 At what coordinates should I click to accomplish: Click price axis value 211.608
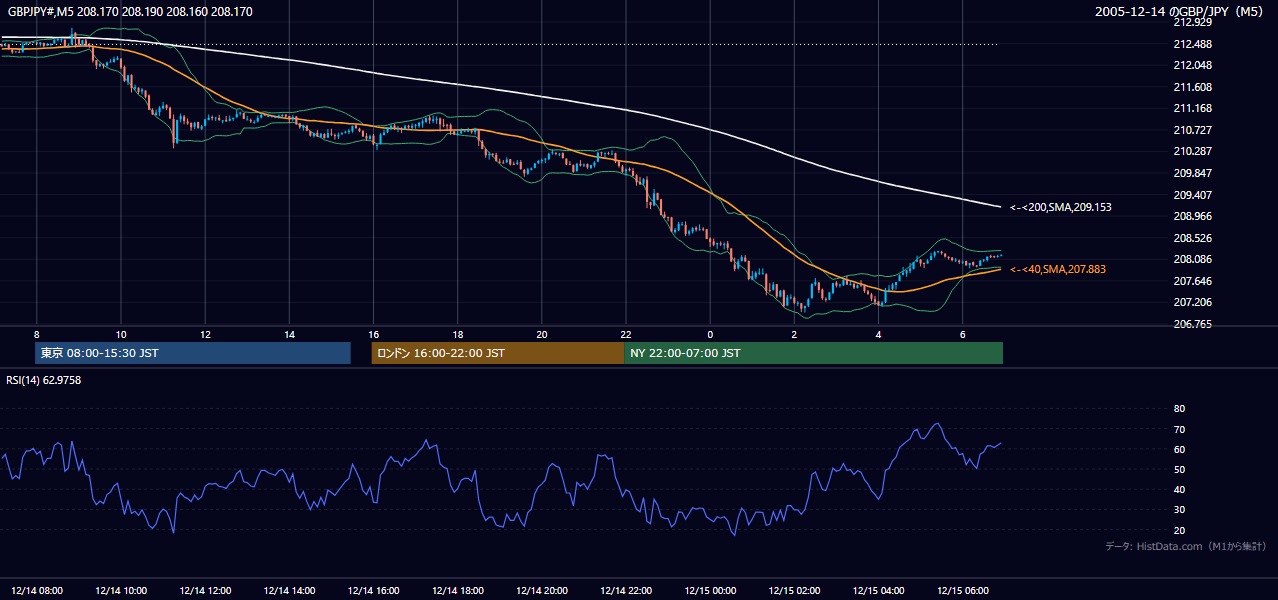pyautogui.click(x=1192, y=87)
